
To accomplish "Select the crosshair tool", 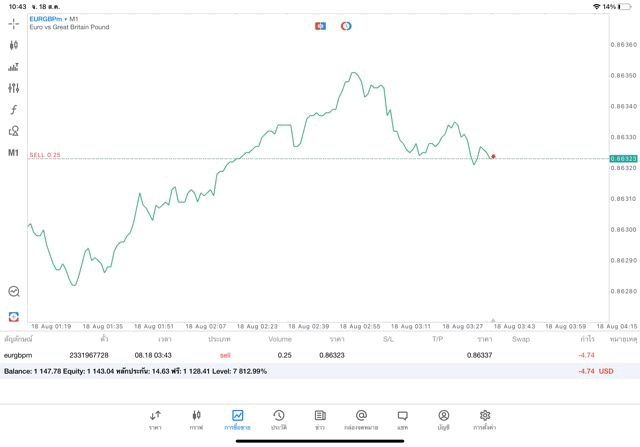I will coord(14,24).
